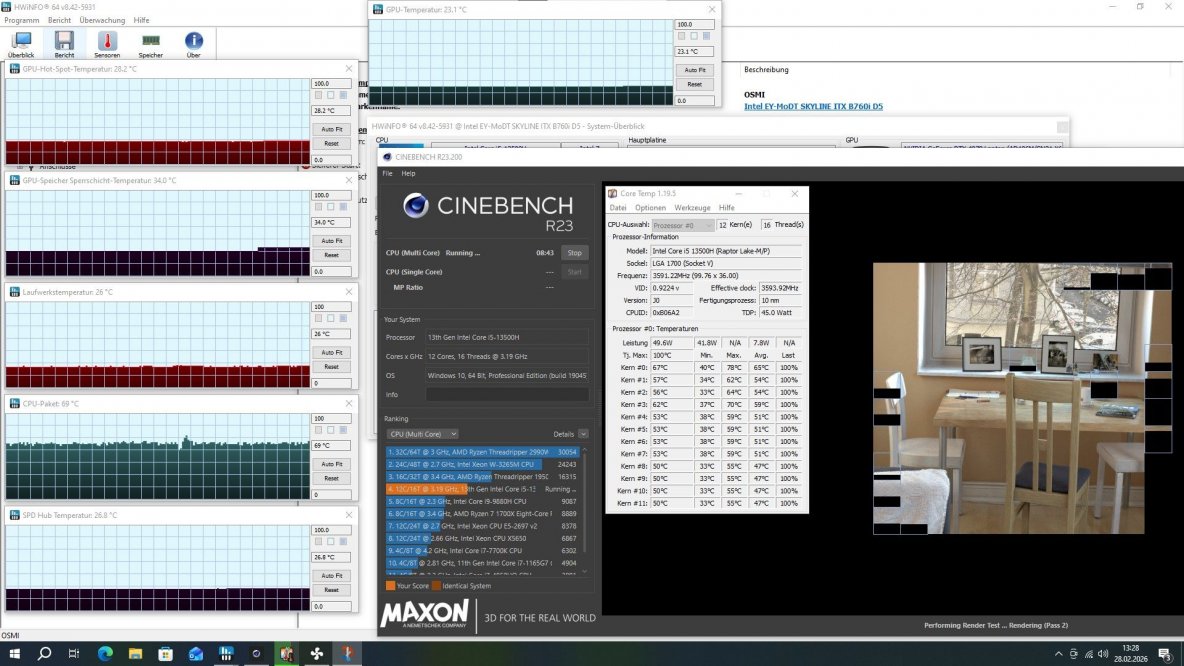Click the 100.0 maximum field in GPU-Hot-Spot graph
Viewport: 1184px width, 666px height.
coord(331,84)
